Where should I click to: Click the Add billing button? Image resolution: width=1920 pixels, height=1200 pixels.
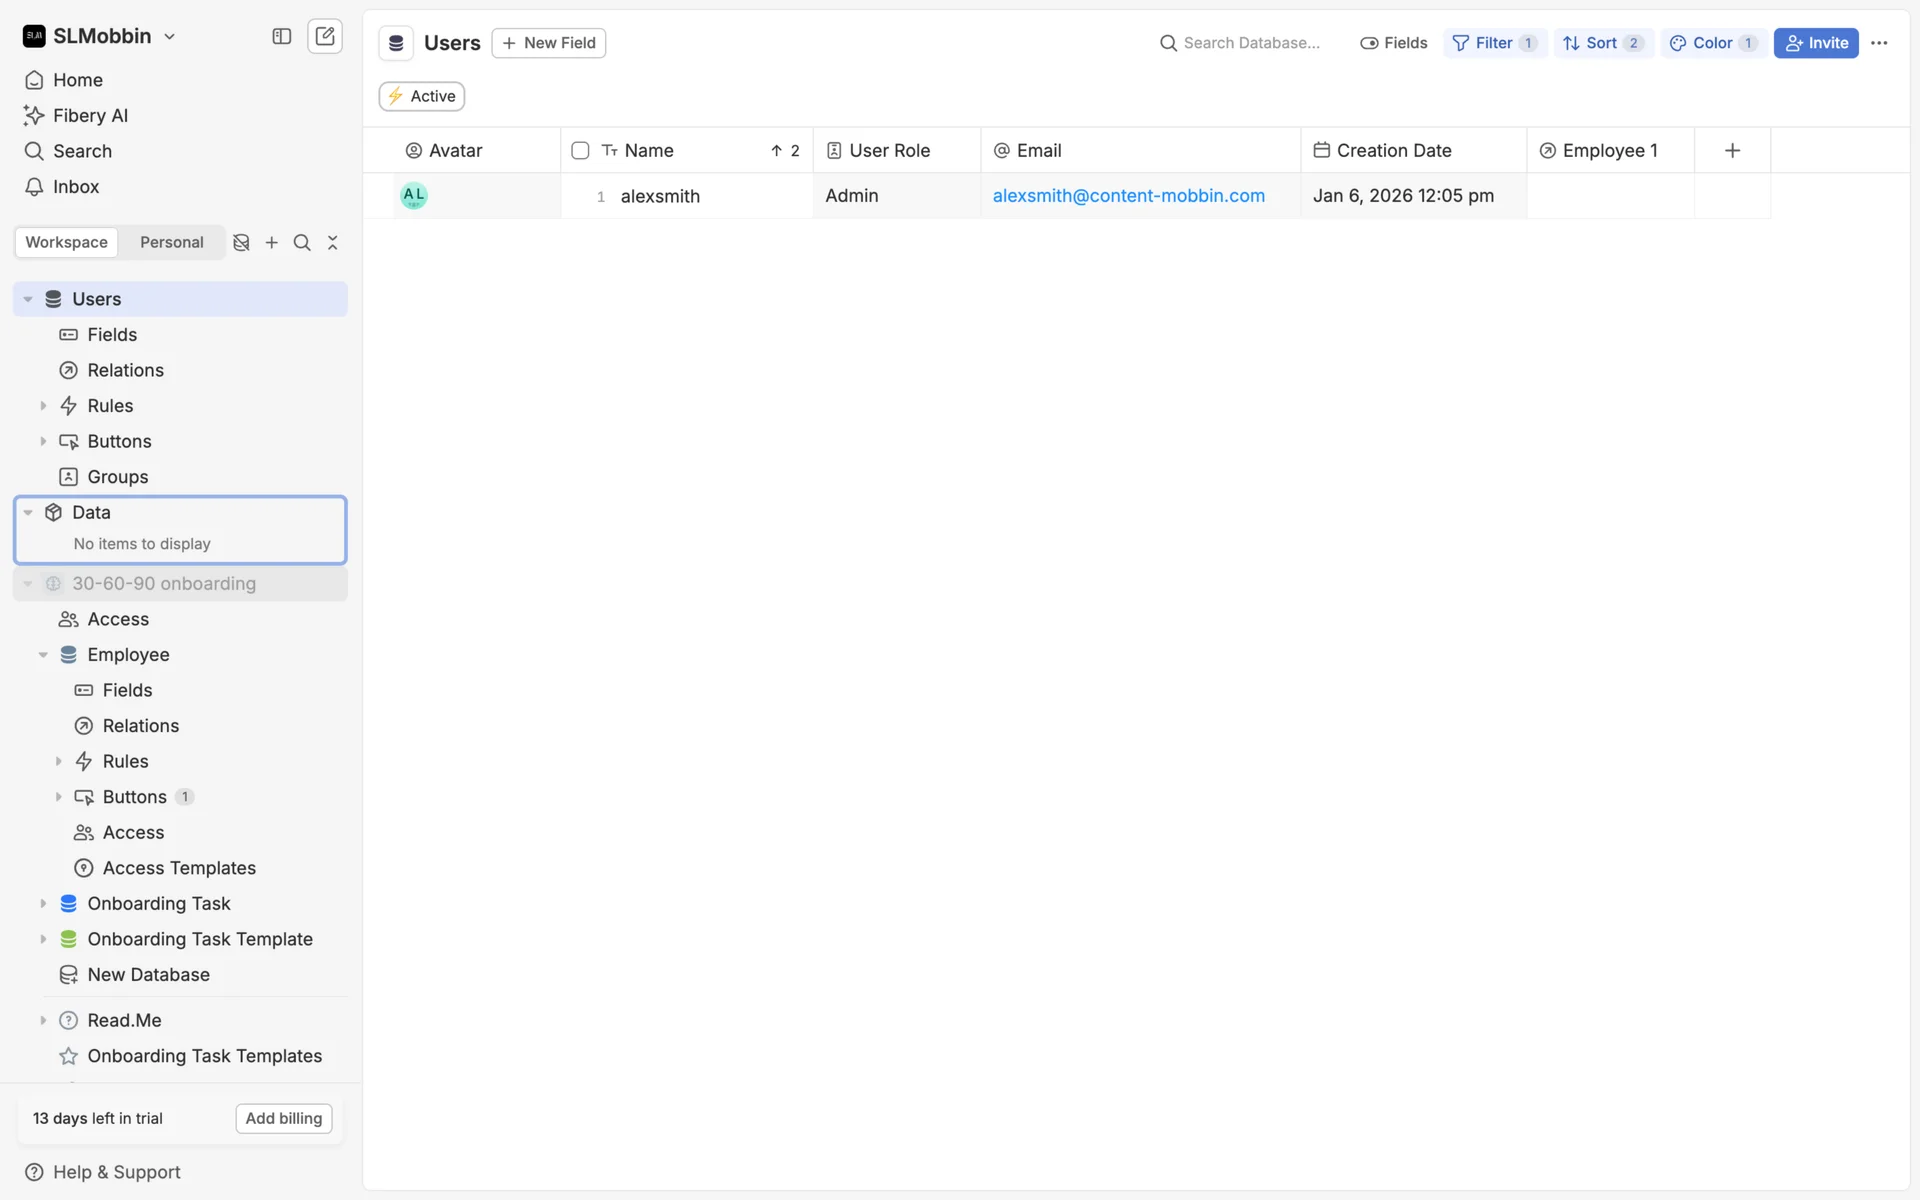pos(283,1118)
